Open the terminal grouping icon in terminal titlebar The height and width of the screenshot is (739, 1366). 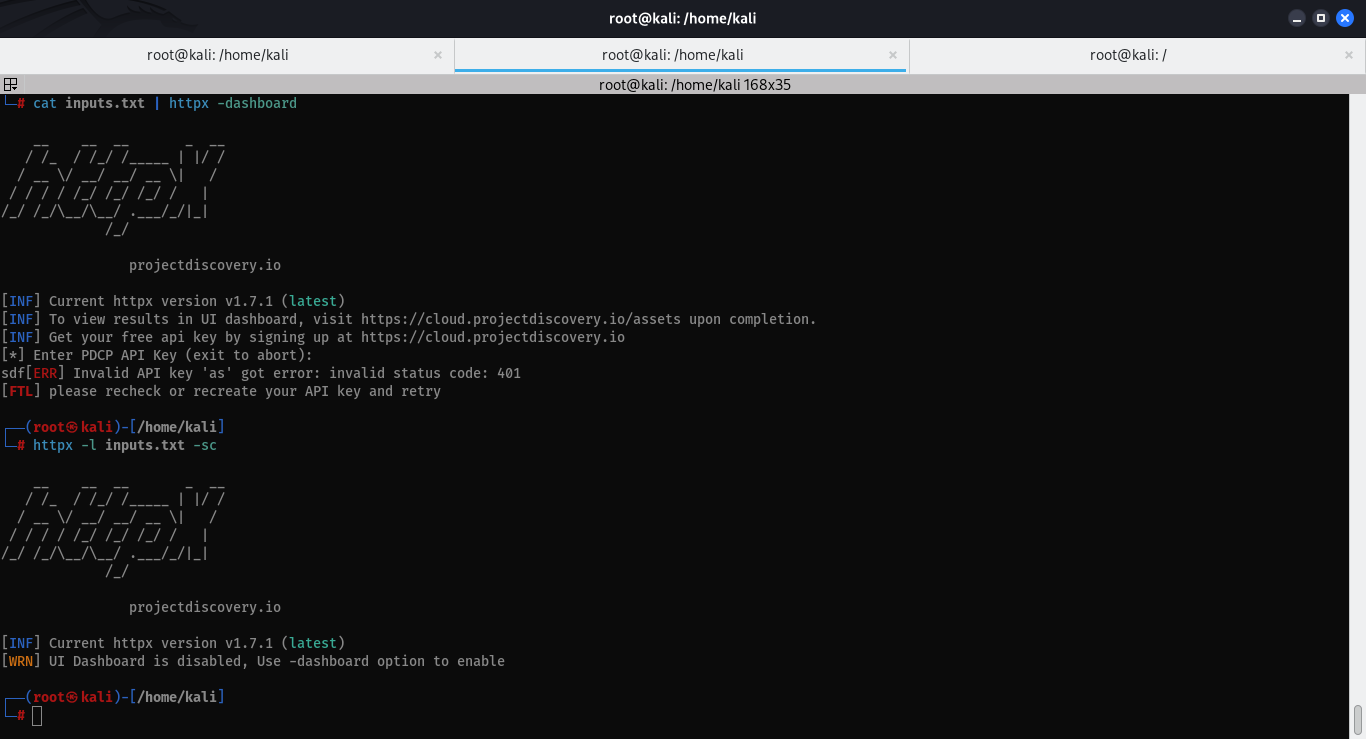[x=10, y=85]
